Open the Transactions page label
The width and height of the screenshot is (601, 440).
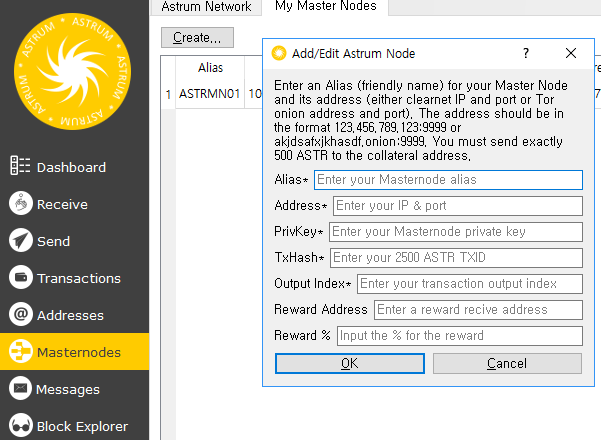pos(79,278)
